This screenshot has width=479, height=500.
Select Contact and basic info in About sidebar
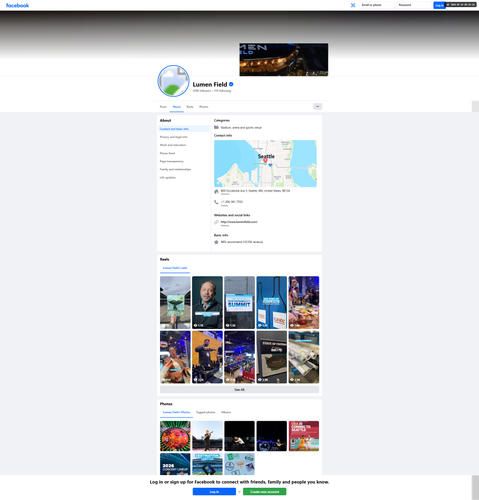[184, 129]
